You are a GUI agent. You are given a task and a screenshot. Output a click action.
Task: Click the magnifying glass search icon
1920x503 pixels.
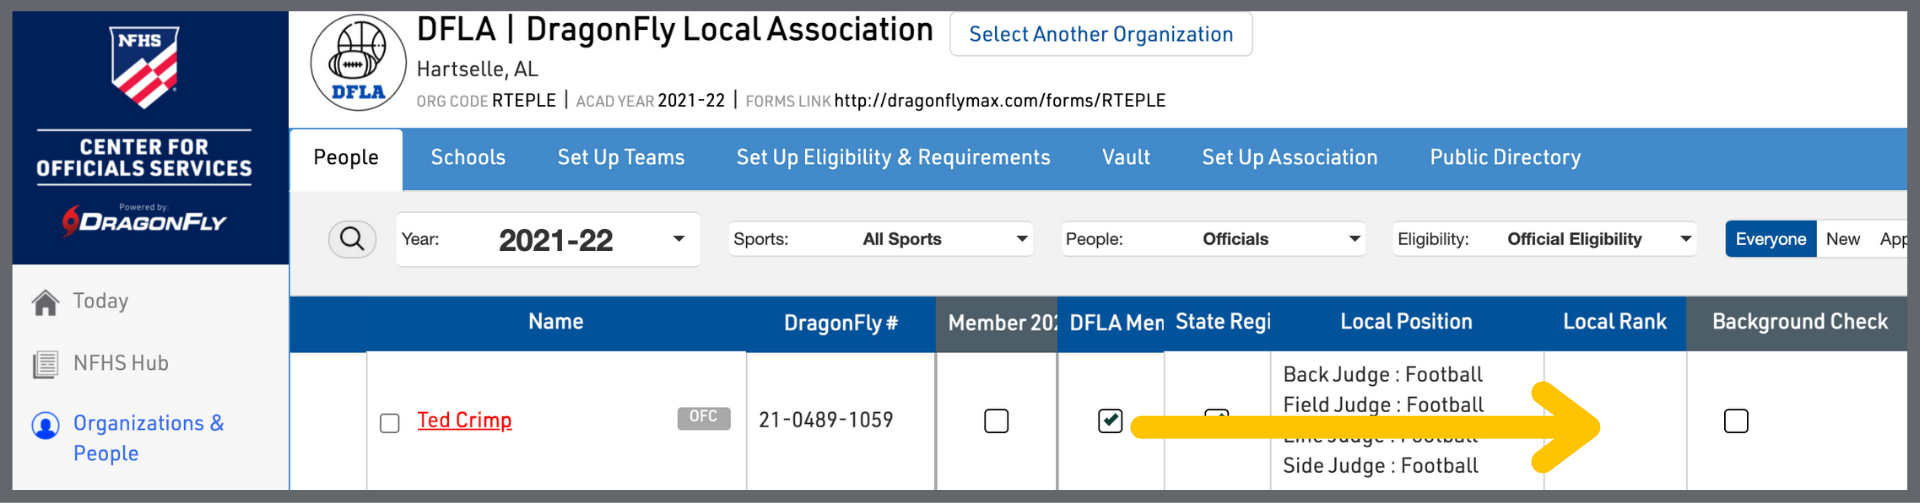352,239
